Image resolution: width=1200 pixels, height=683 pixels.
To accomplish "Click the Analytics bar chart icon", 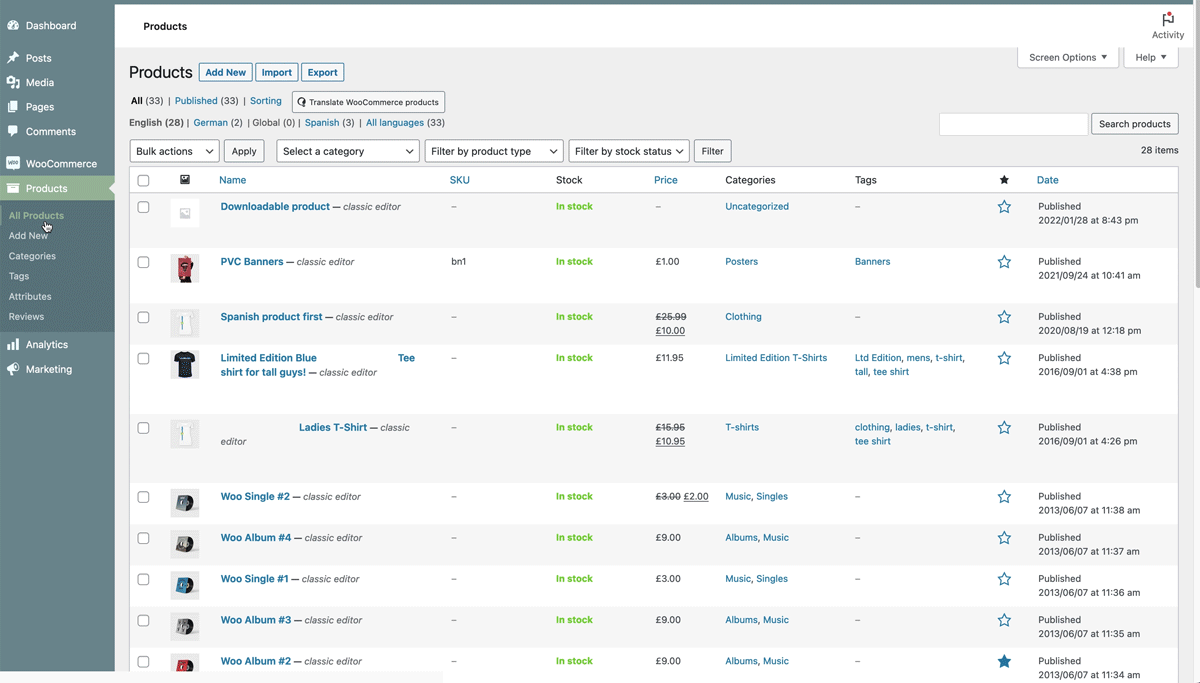I will pyautogui.click(x=13, y=344).
